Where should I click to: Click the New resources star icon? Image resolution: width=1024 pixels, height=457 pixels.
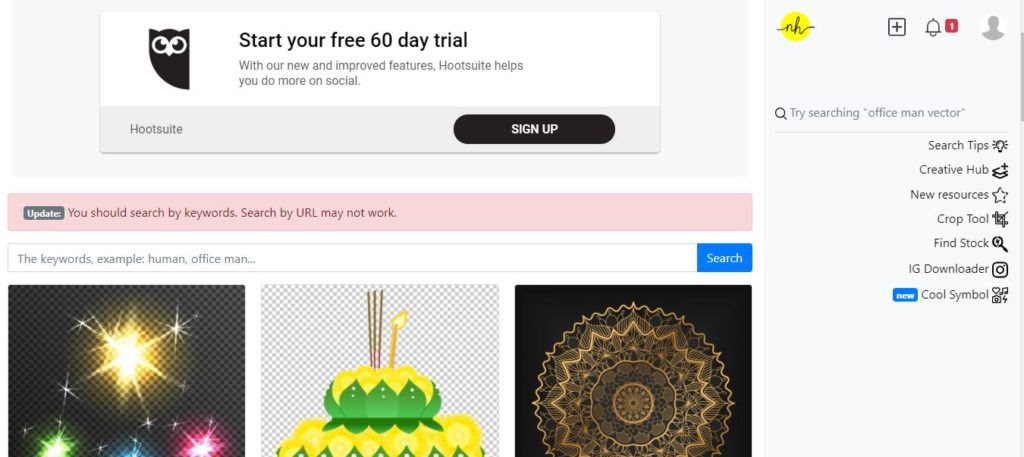click(x=1000, y=195)
